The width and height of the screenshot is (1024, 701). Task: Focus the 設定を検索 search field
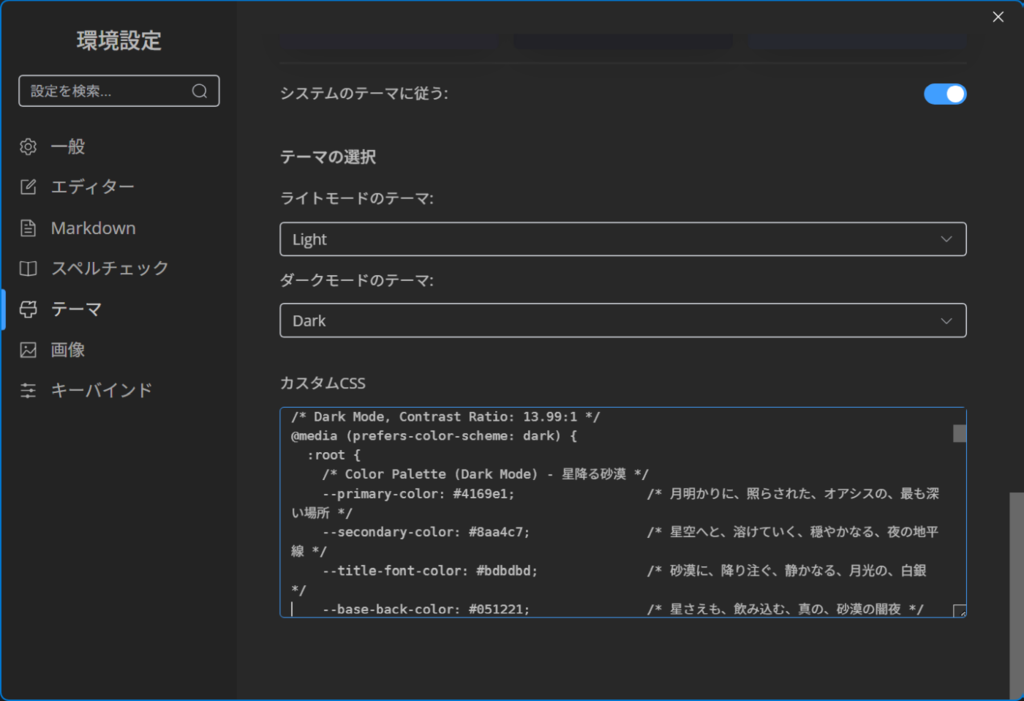coord(119,91)
